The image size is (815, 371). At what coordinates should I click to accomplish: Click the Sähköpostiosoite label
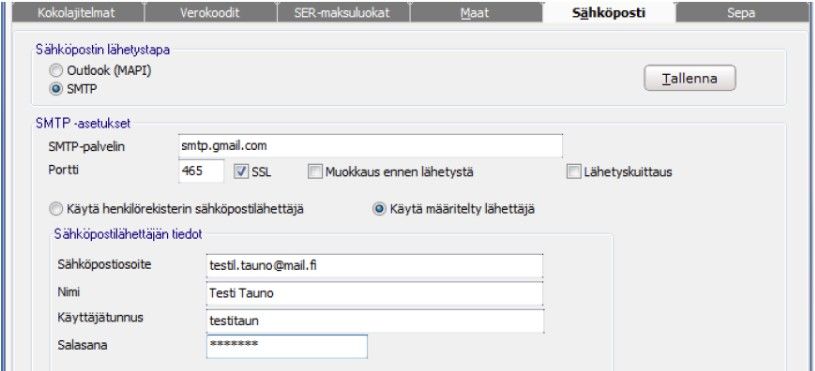coord(104,264)
